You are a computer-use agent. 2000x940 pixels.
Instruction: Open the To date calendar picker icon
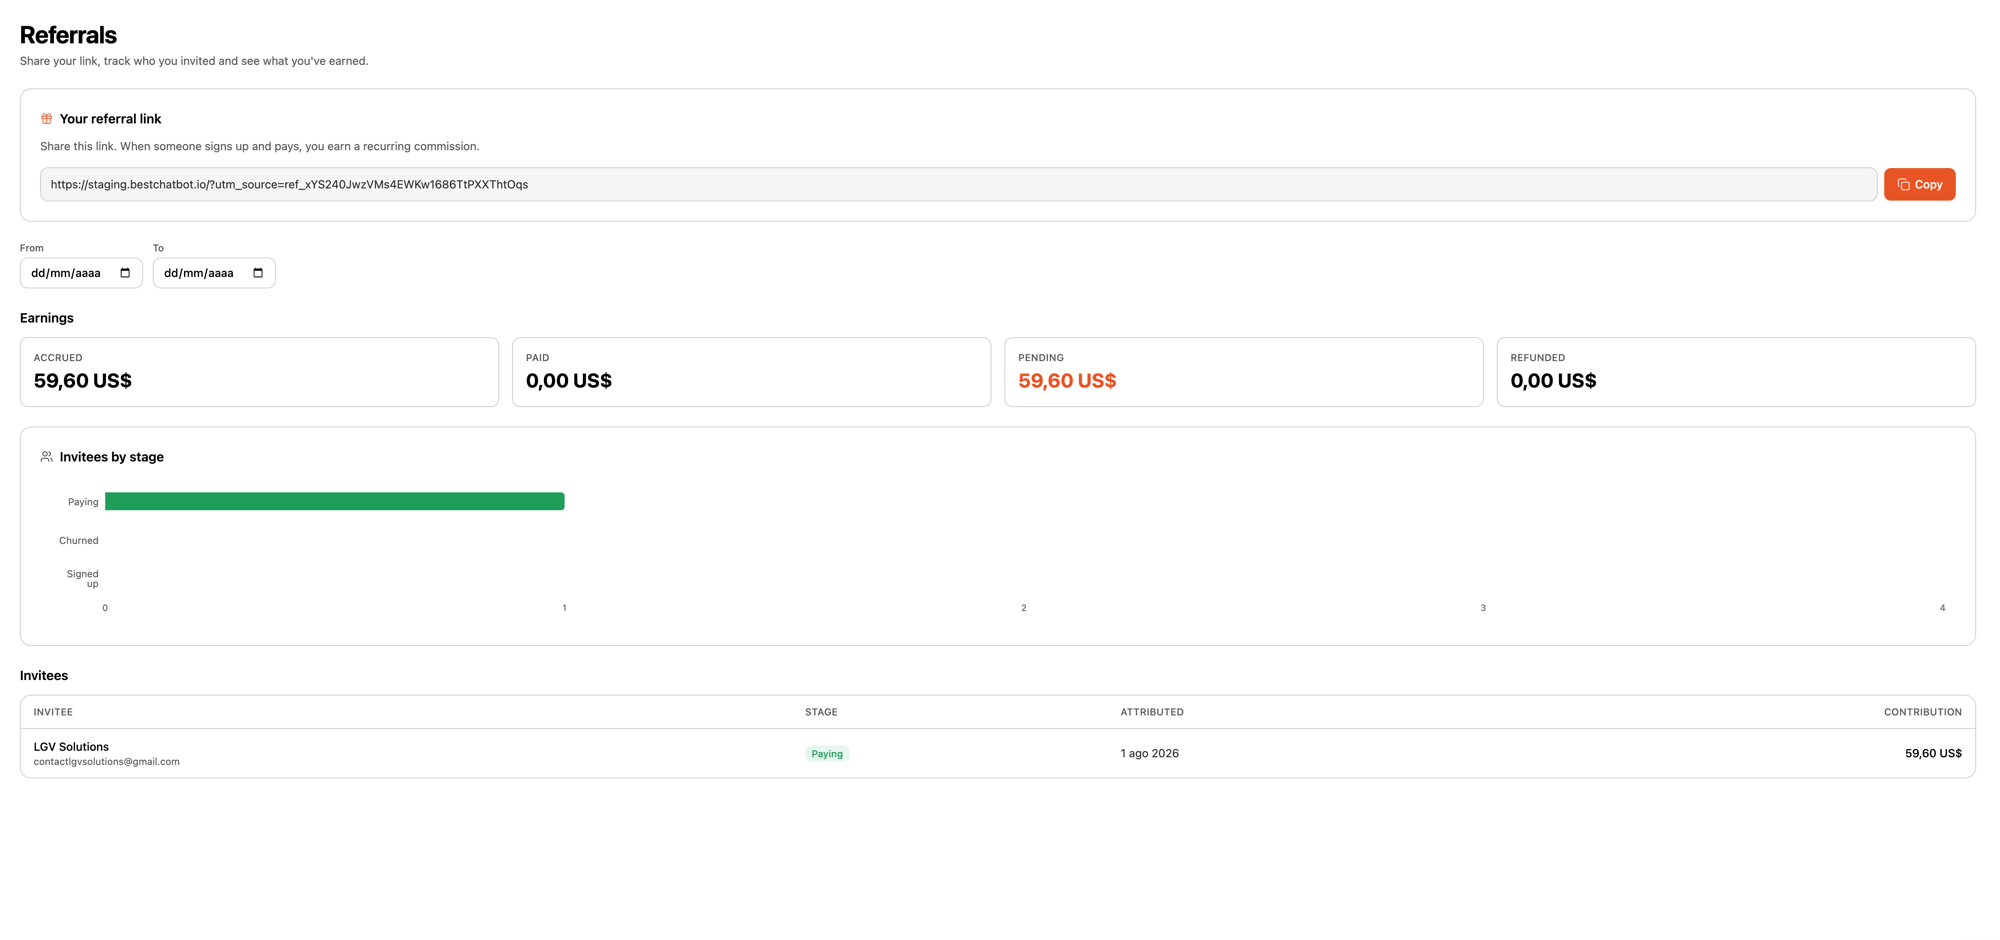(258, 273)
